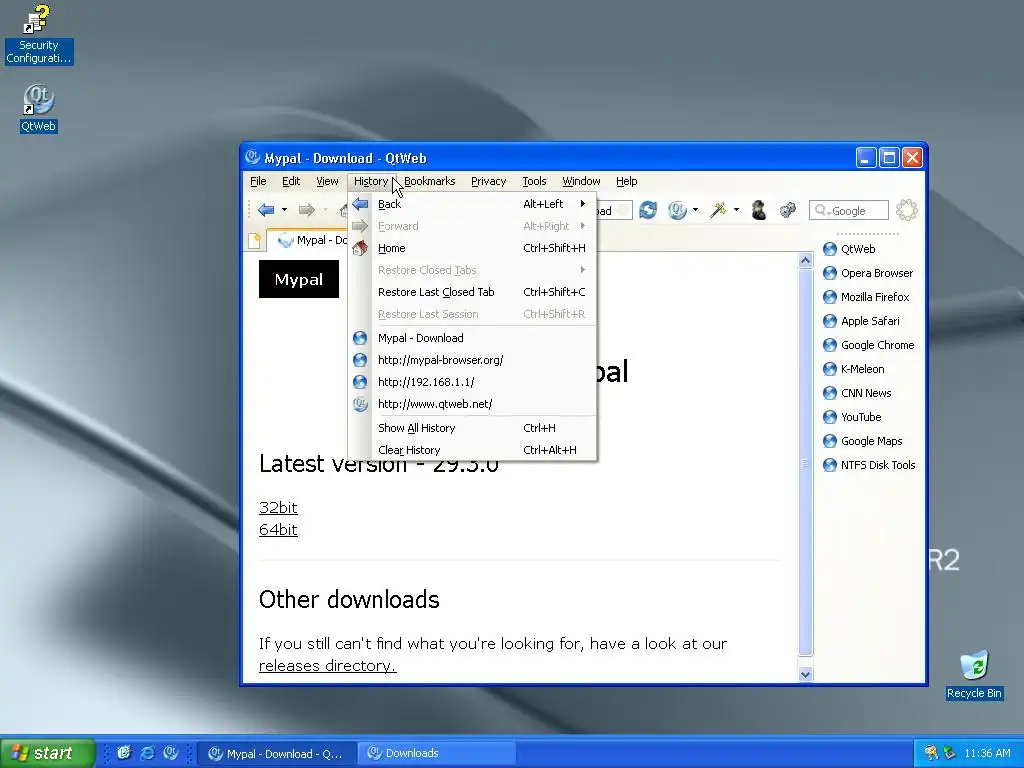Expand the QtWeb logo toolbar dropdown arrow
This screenshot has height=768, width=1024.
click(696, 210)
